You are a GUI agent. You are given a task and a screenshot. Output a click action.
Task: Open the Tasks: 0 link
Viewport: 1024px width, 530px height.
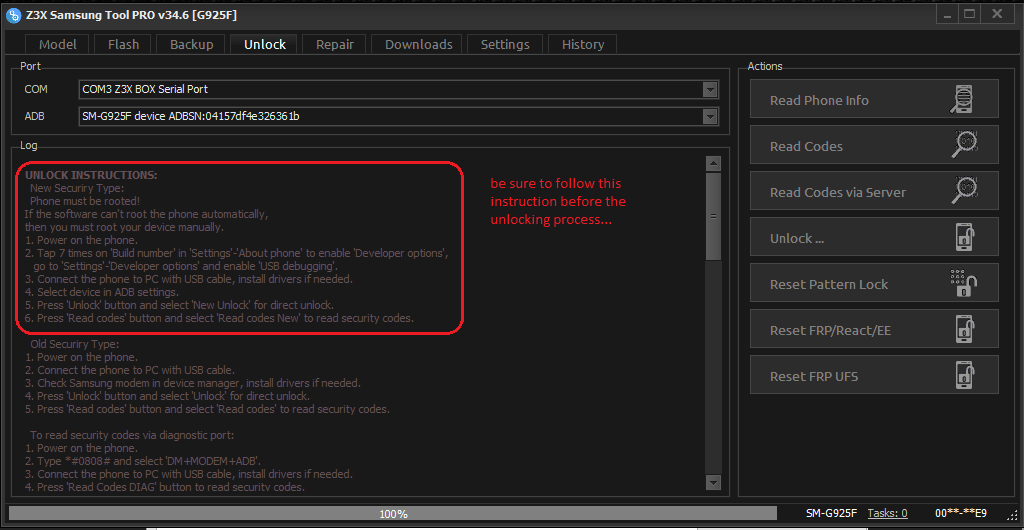(888, 513)
